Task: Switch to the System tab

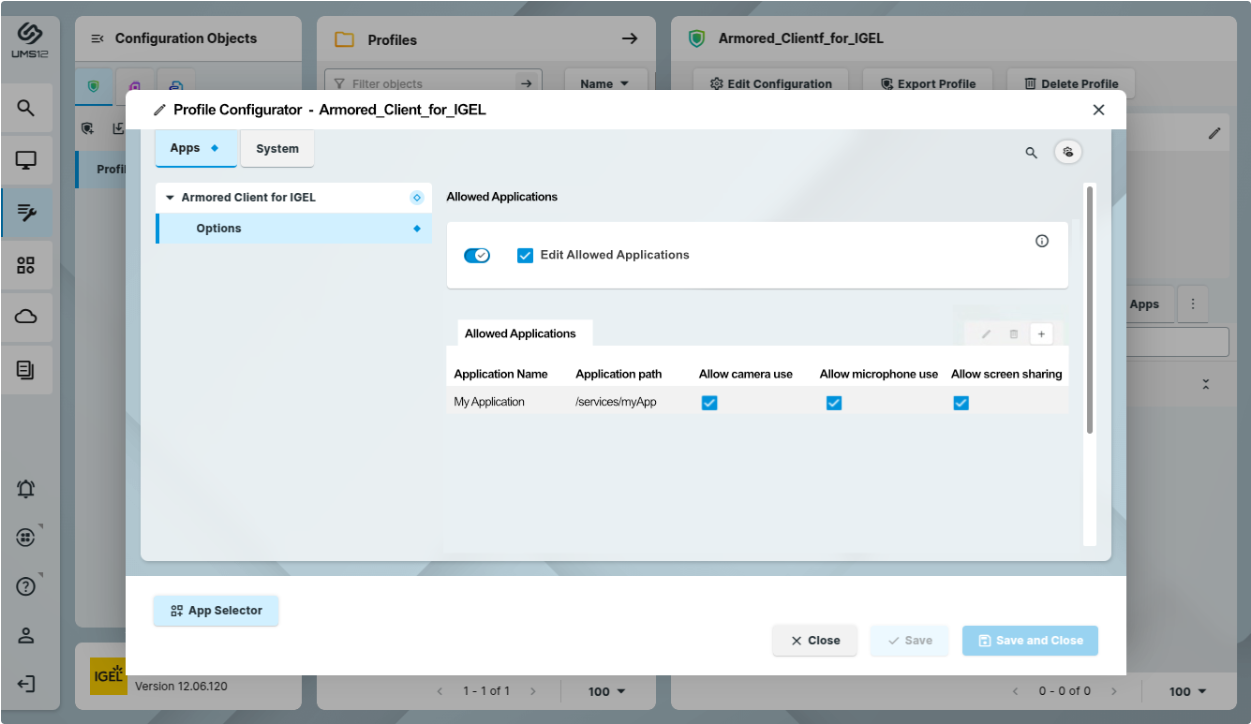Action: (x=277, y=149)
